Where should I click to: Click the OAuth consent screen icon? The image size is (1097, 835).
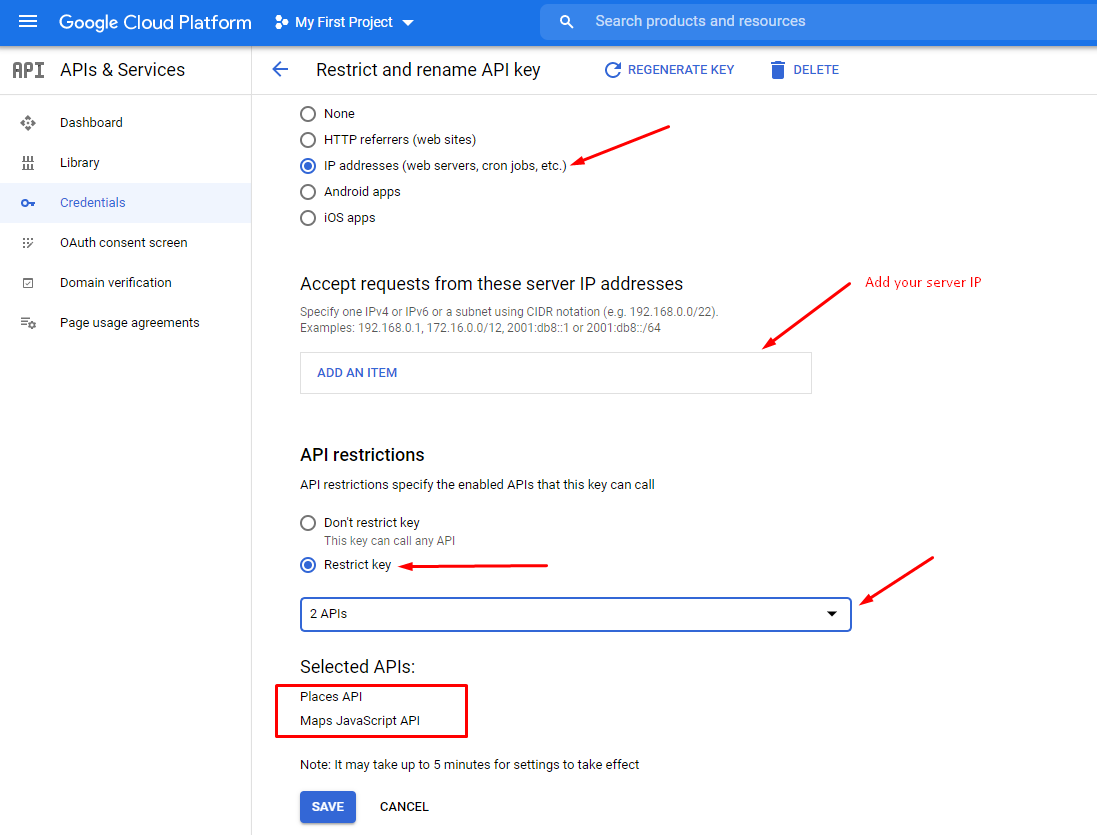(x=28, y=243)
